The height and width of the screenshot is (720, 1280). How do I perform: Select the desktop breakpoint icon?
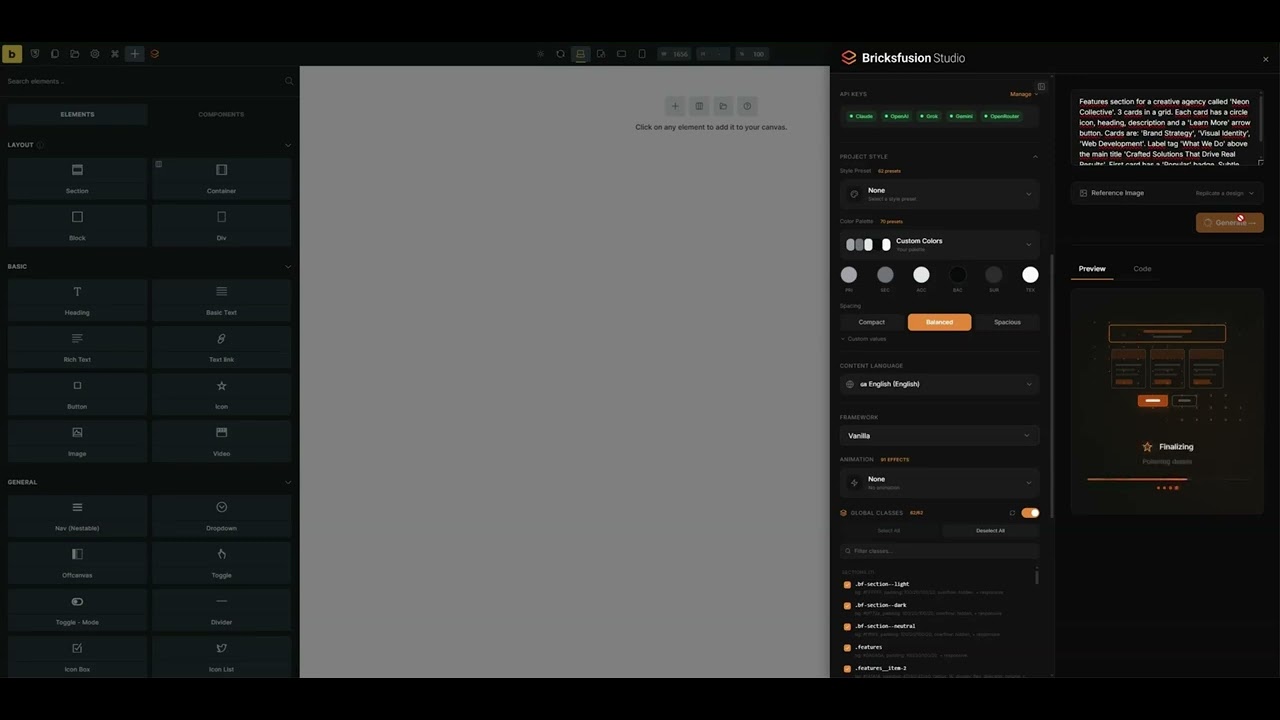pos(580,54)
